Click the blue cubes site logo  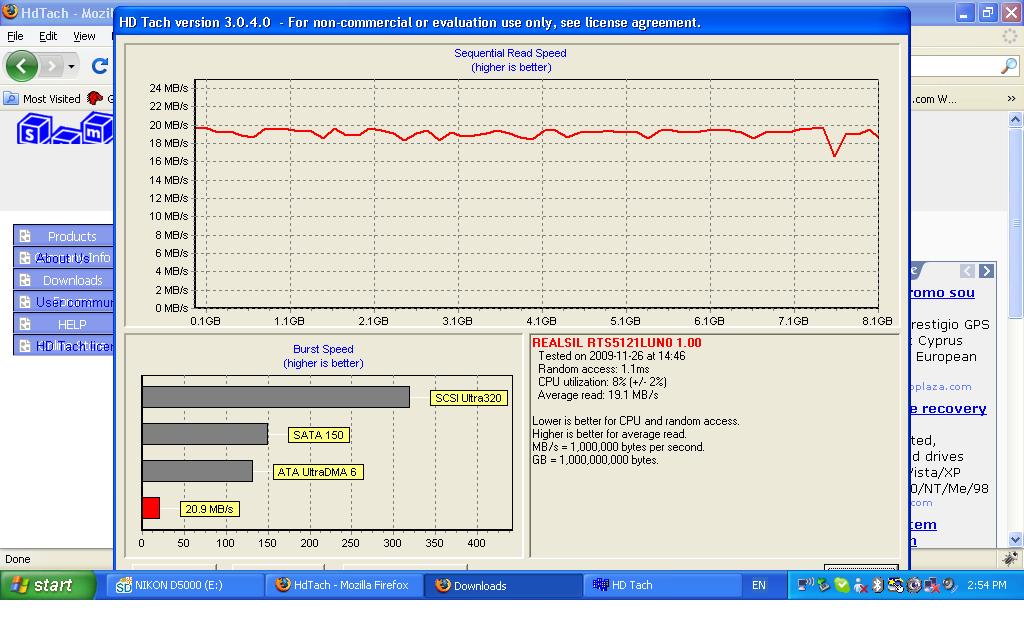click(64, 128)
